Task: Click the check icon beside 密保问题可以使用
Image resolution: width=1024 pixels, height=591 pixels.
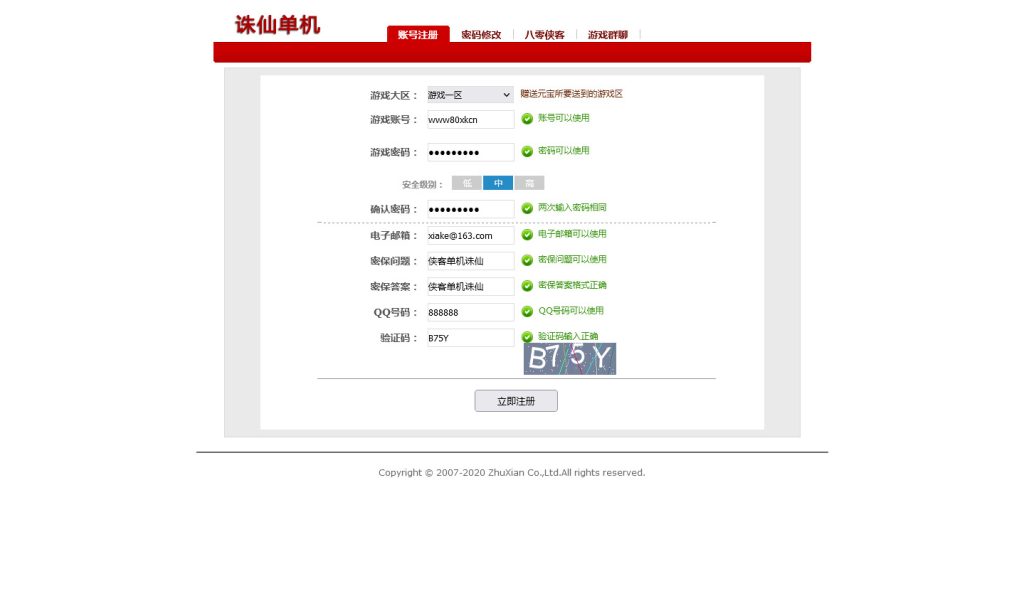Action: coord(527,260)
